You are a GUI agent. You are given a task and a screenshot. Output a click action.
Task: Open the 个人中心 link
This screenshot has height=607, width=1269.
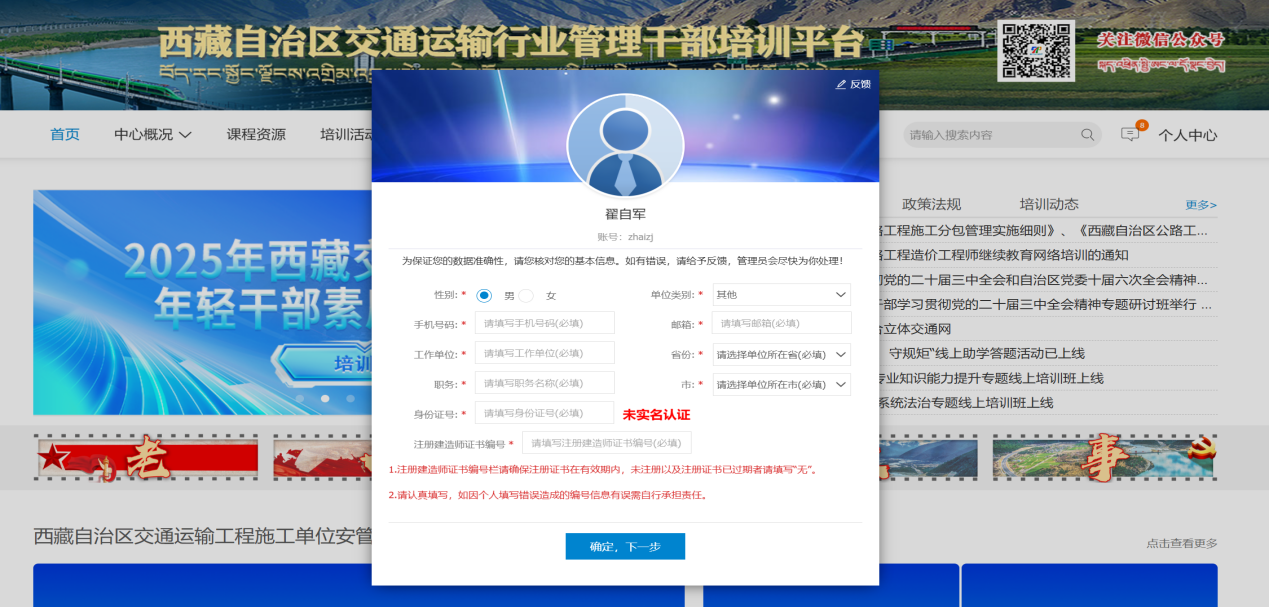click(1187, 135)
